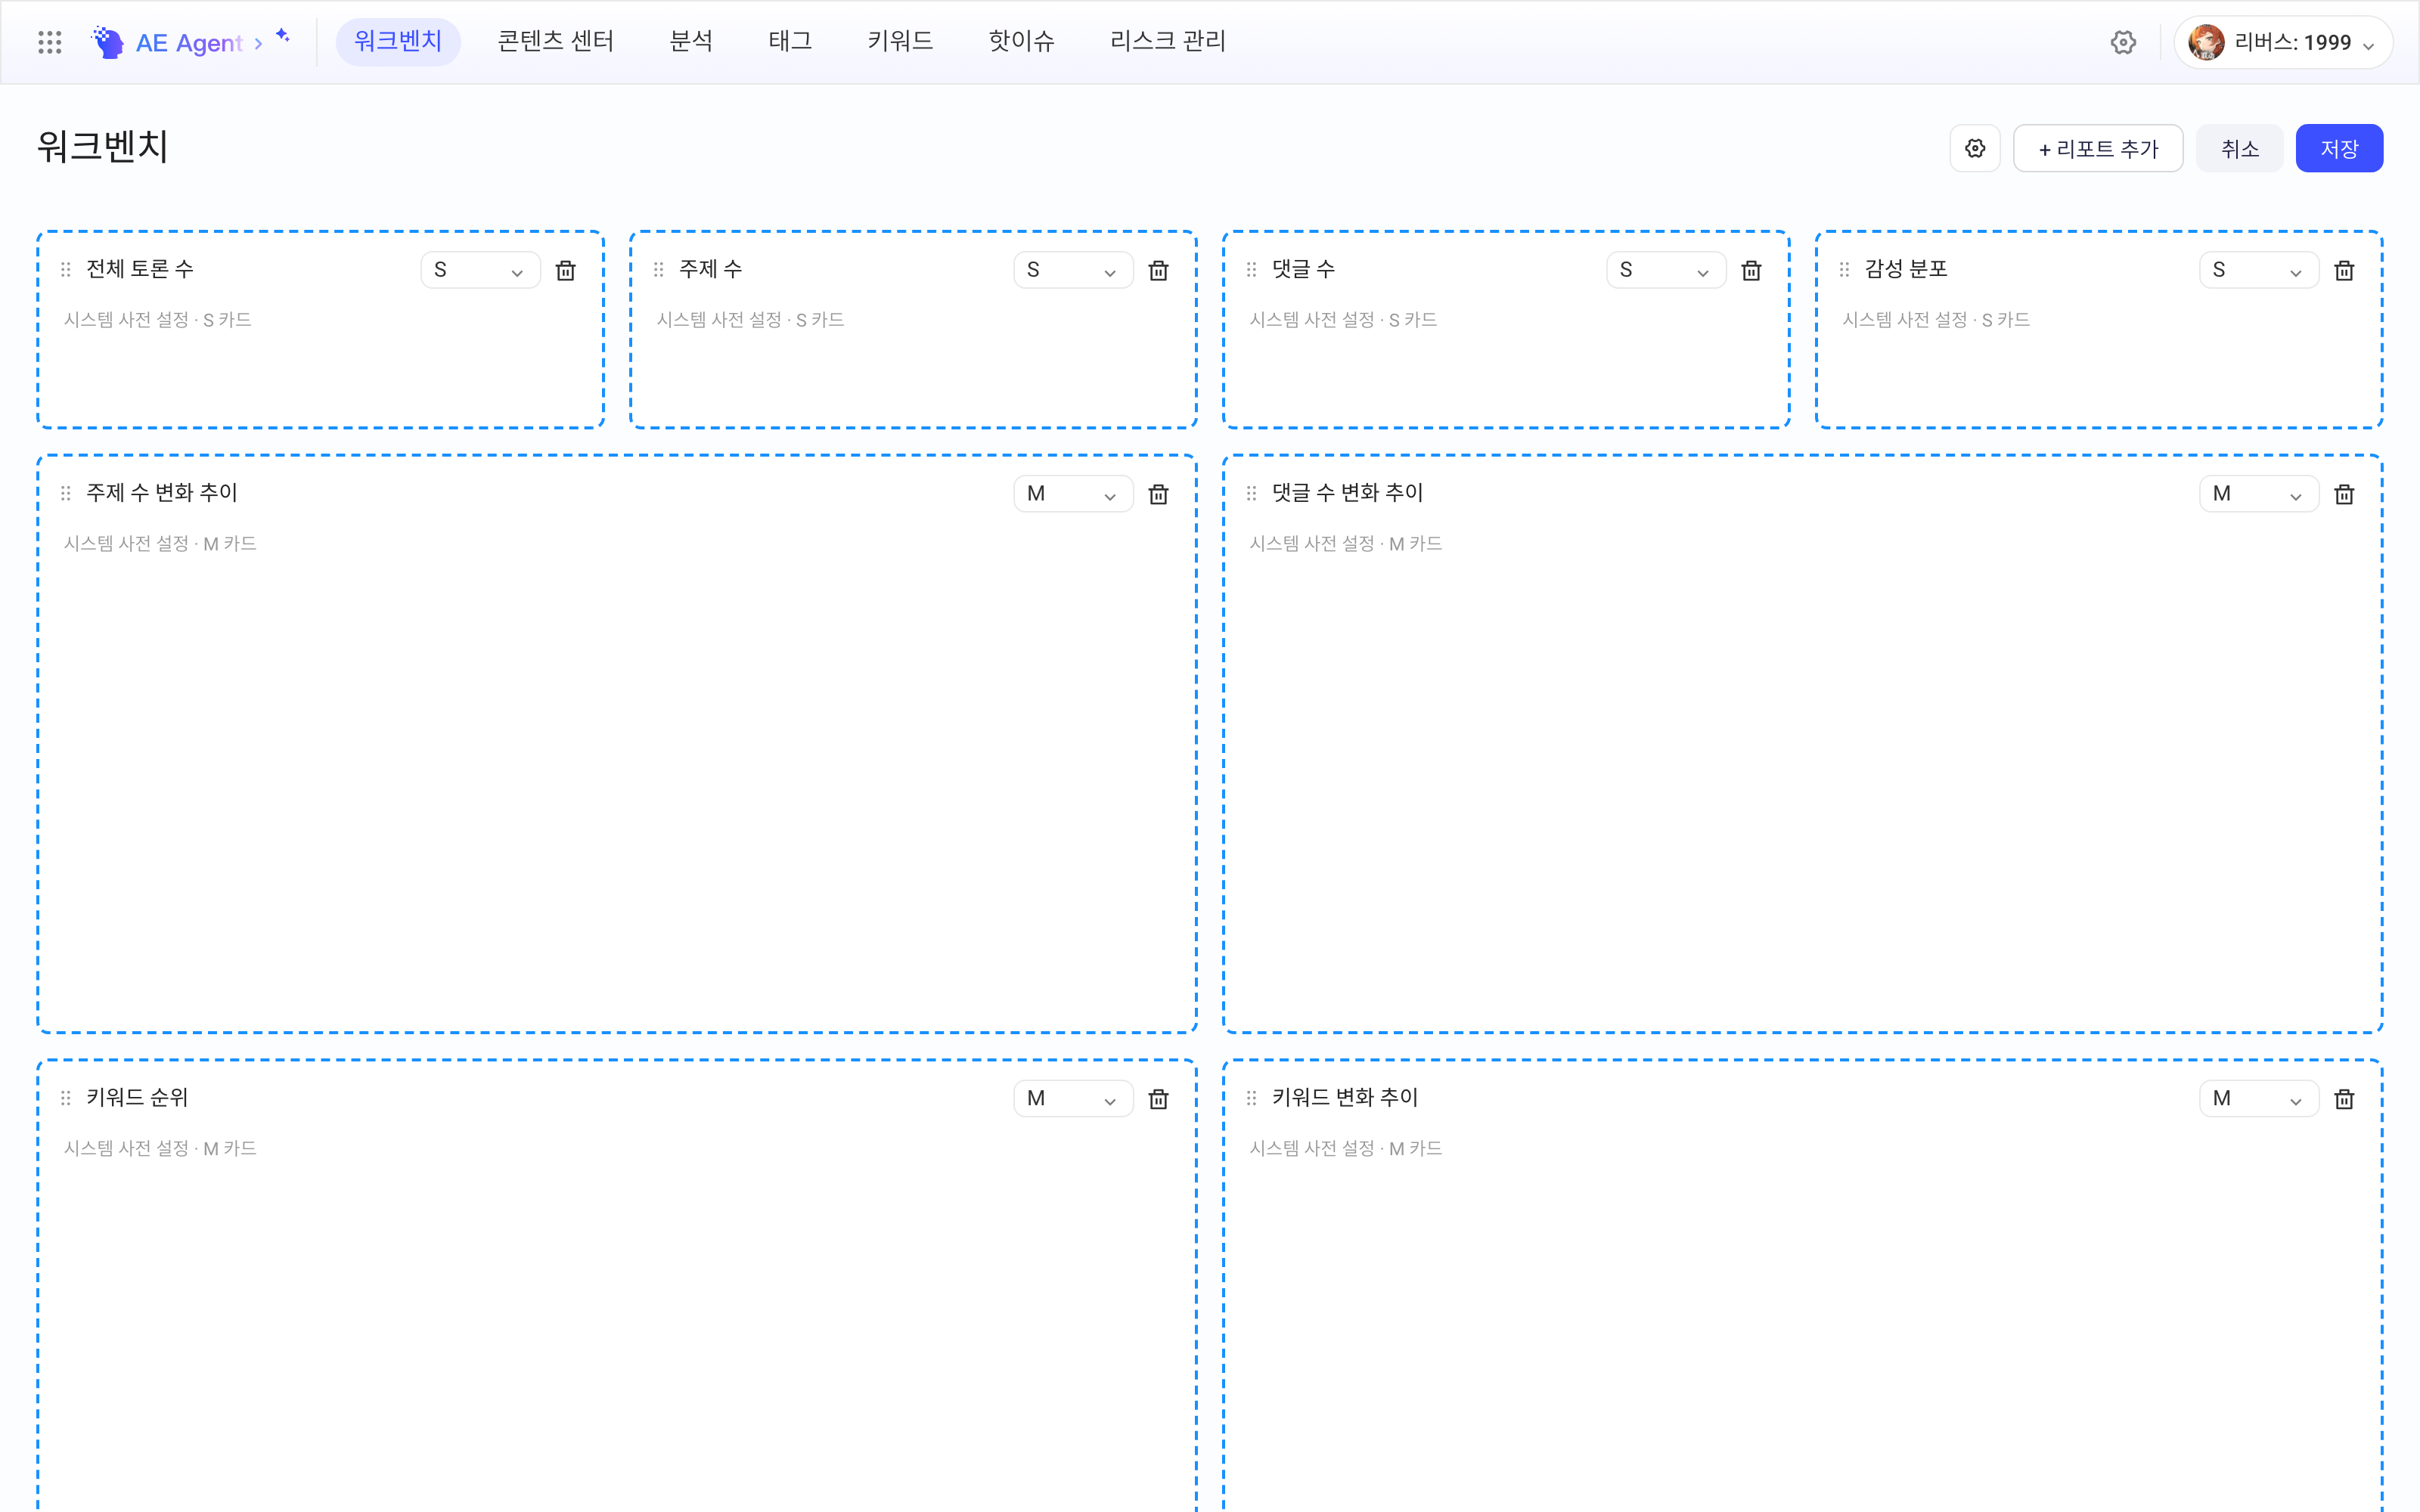2420x1512 pixels.
Task: Open size dropdown of 감성 분포 card
Action: click(2259, 270)
